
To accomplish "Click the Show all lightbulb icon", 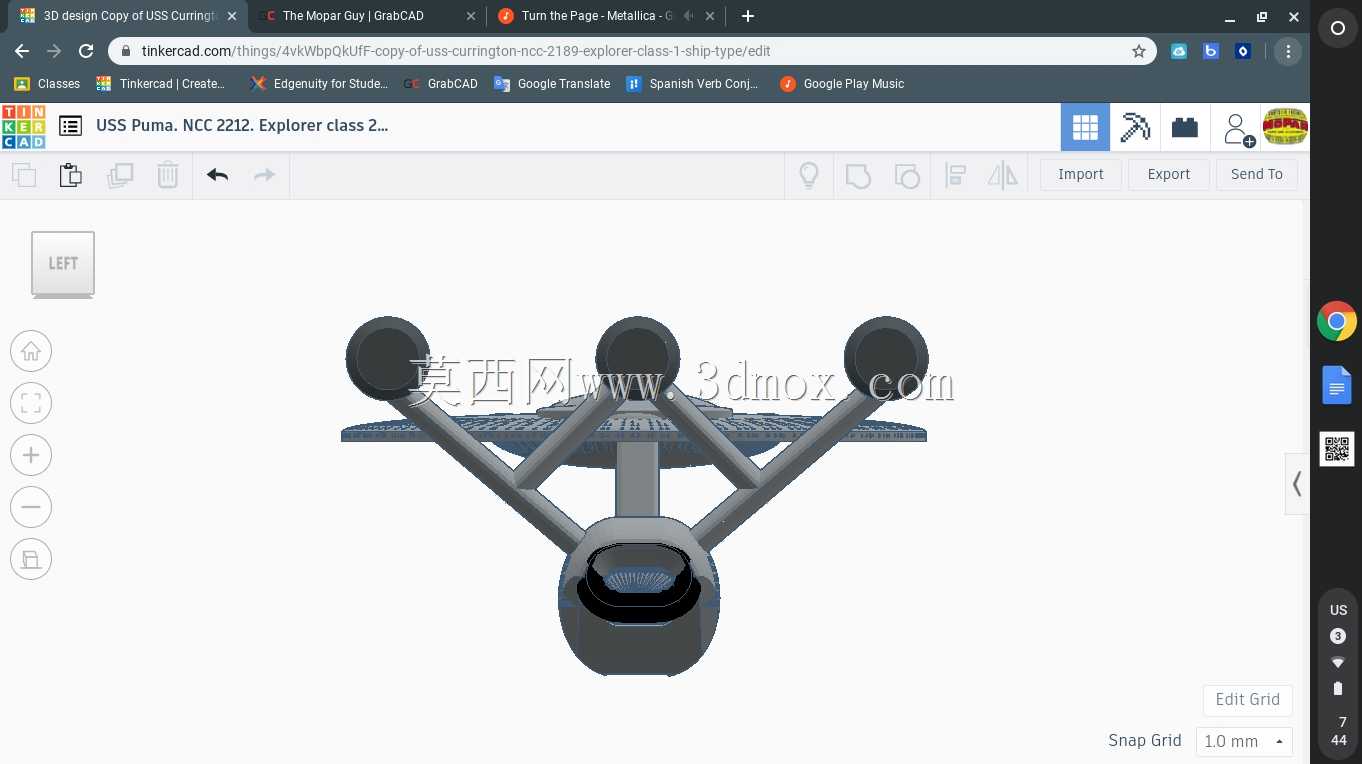I will point(809,175).
